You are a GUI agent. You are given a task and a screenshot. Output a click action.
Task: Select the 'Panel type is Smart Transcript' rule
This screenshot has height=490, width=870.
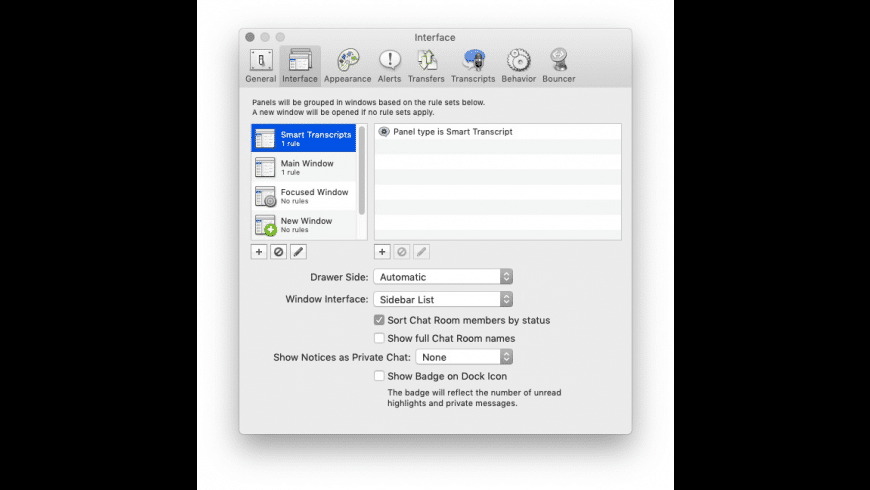(x=498, y=132)
